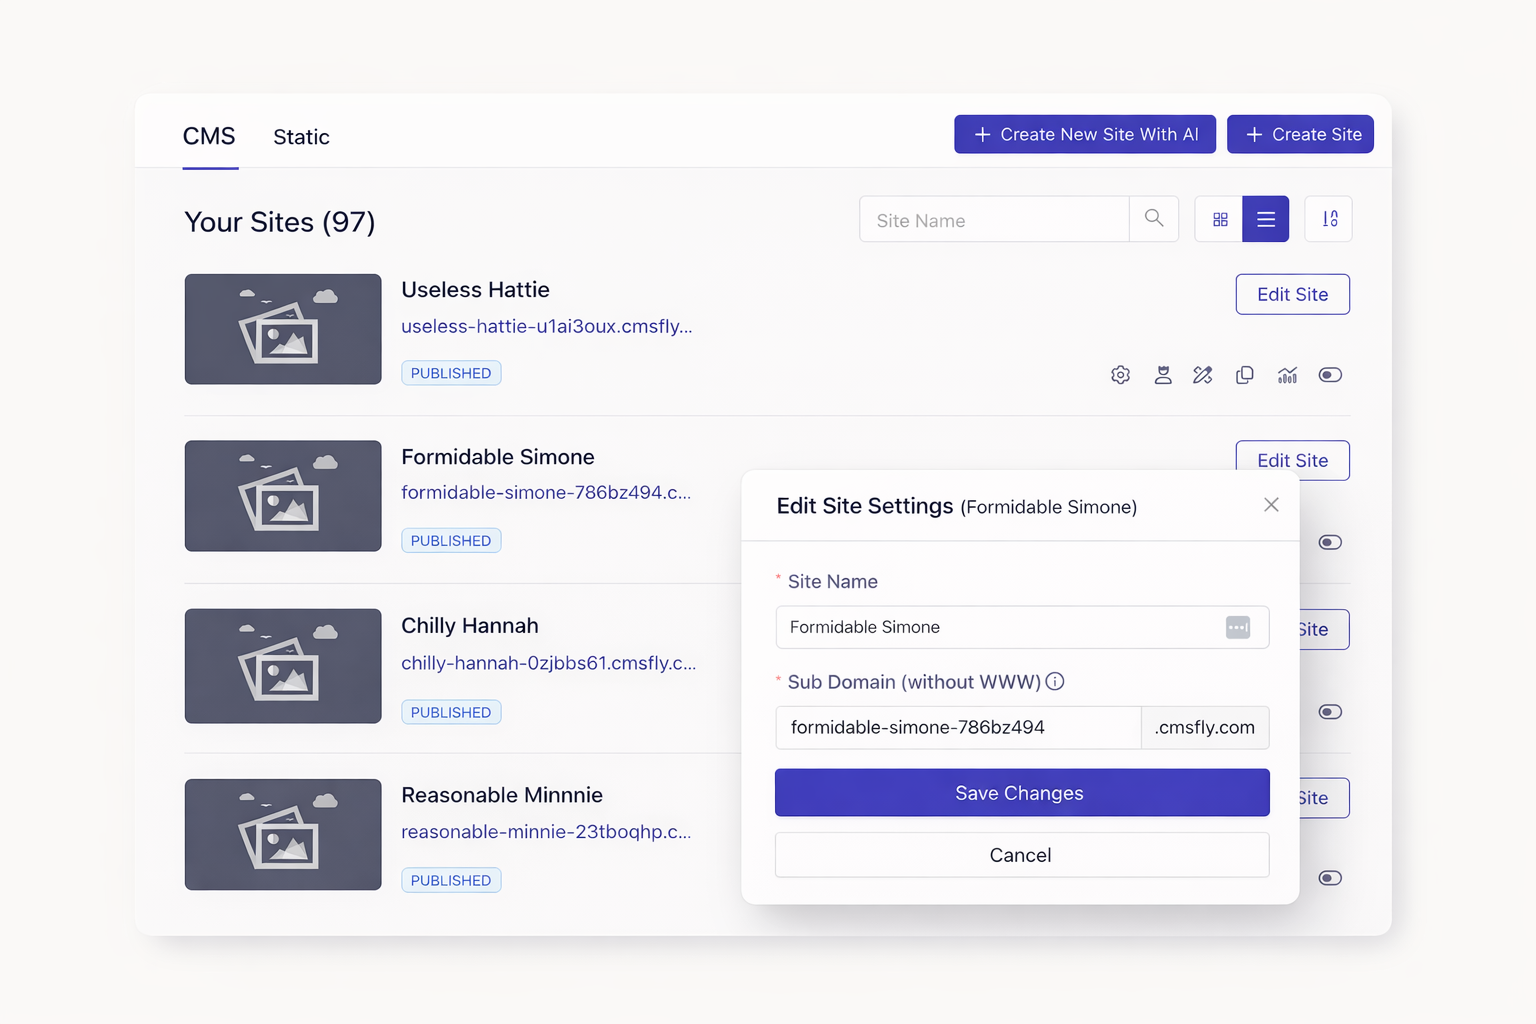Click the Sub Domain input field
Viewport: 1536px width, 1024px height.
pyautogui.click(x=957, y=728)
